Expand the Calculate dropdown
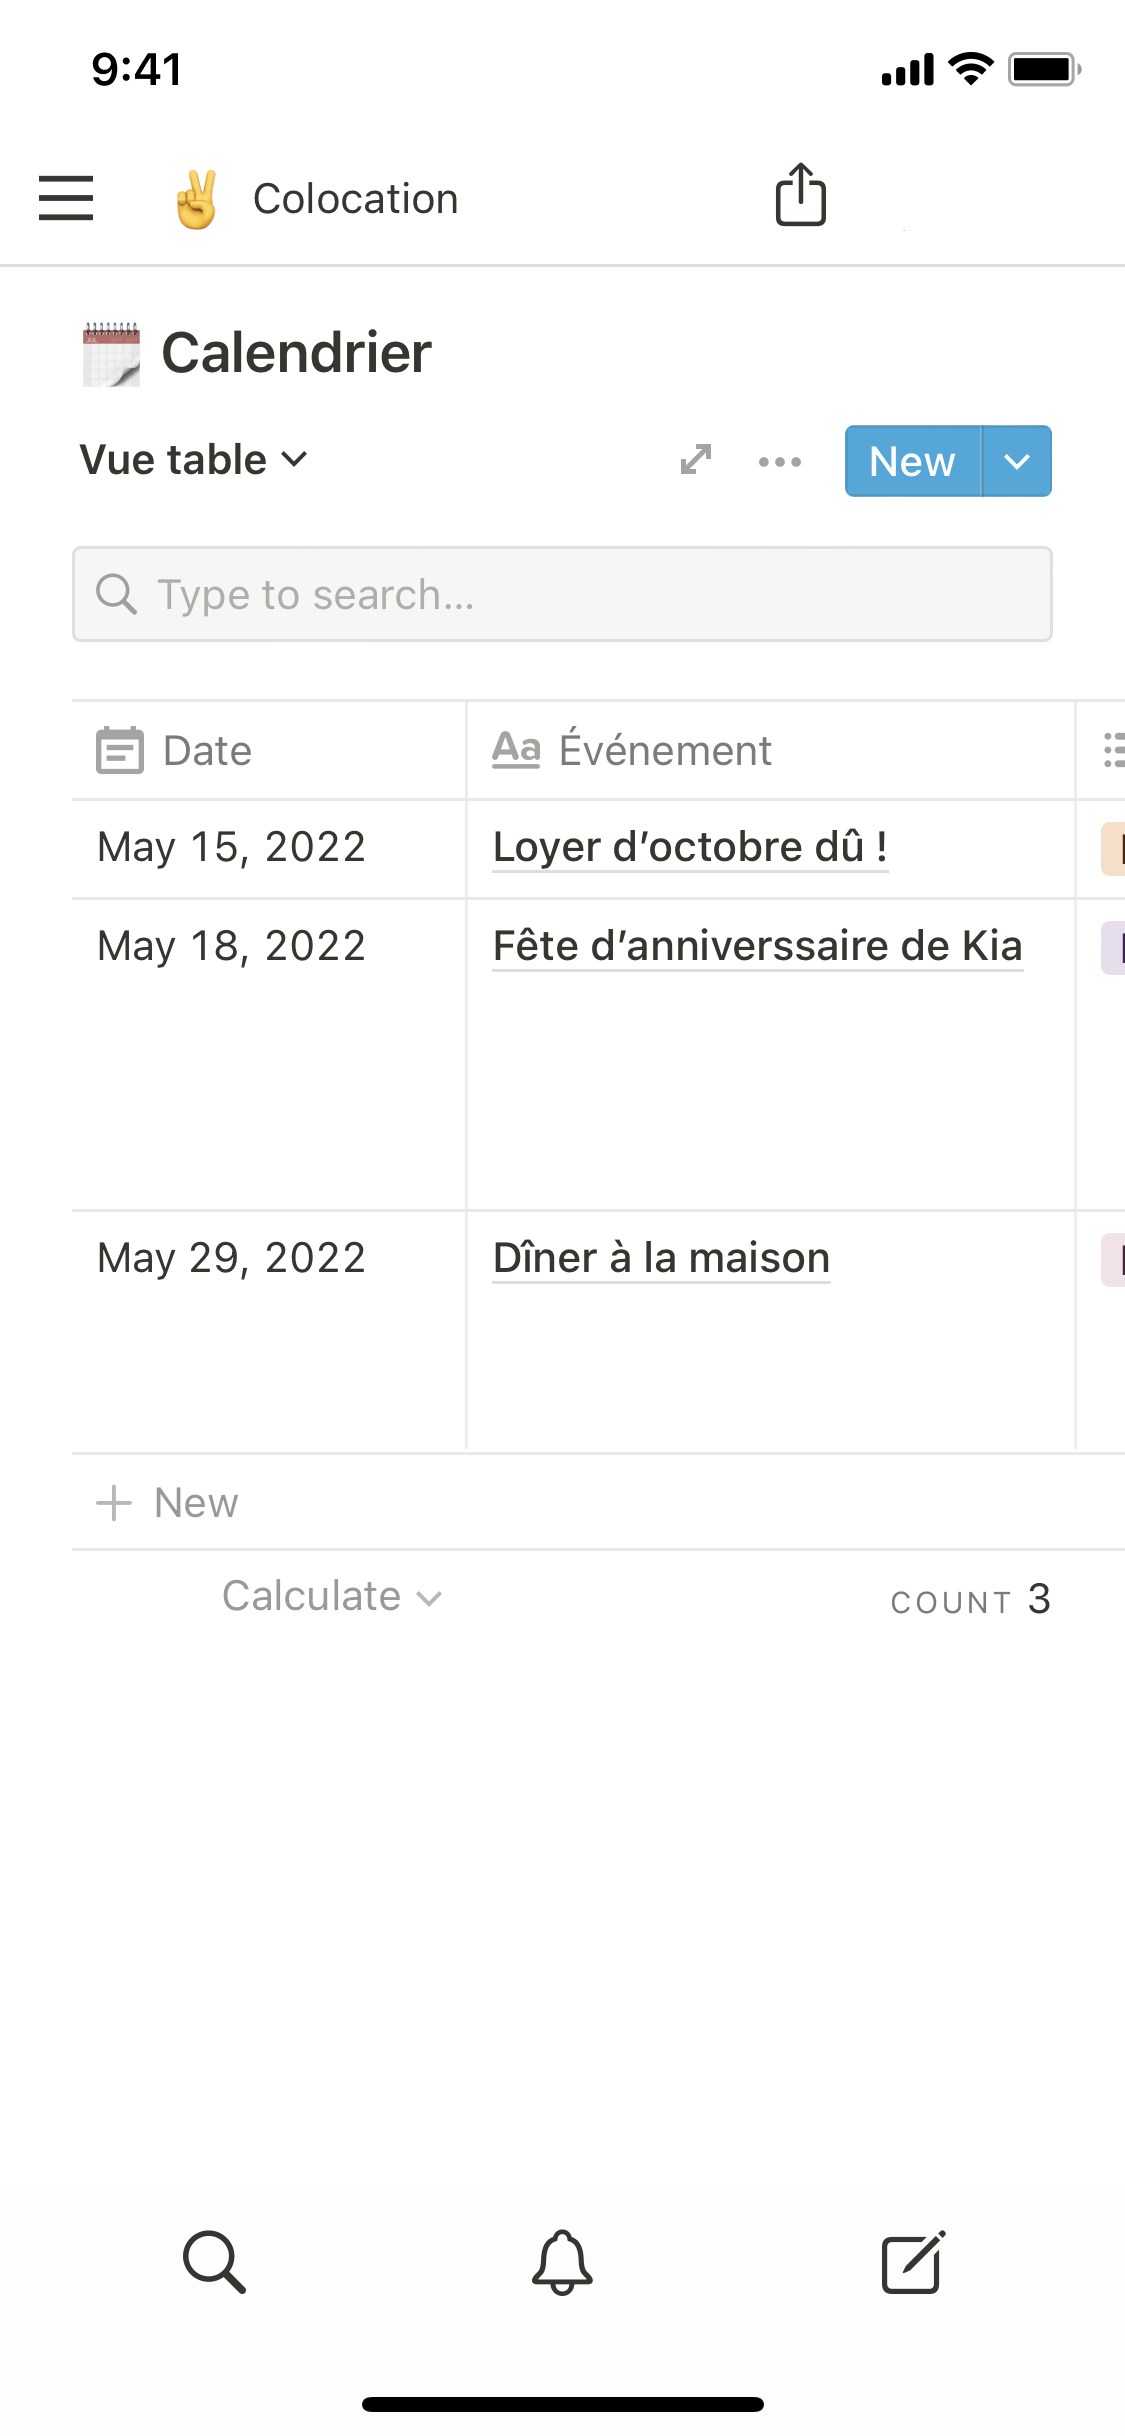1125x2436 pixels. click(332, 1597)
